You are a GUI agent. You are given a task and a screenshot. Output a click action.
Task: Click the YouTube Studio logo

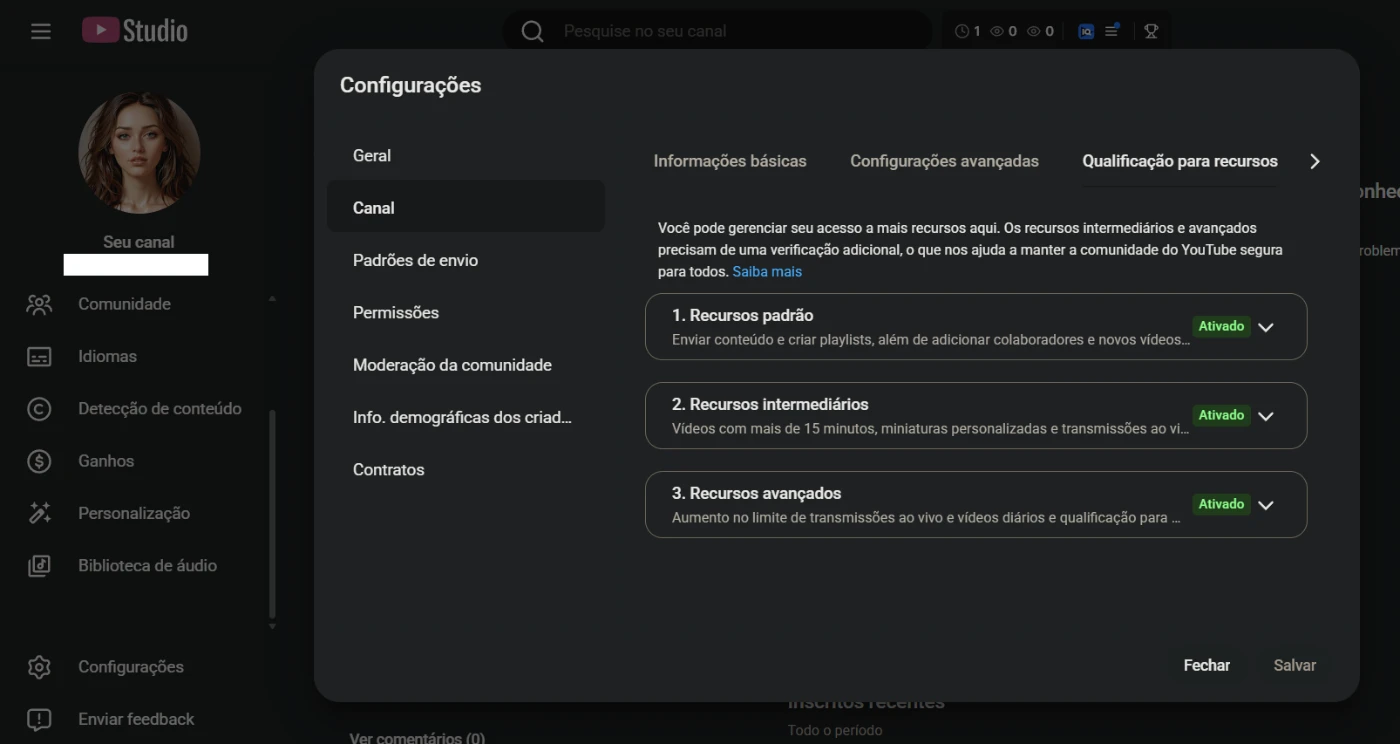pos(135,31)
